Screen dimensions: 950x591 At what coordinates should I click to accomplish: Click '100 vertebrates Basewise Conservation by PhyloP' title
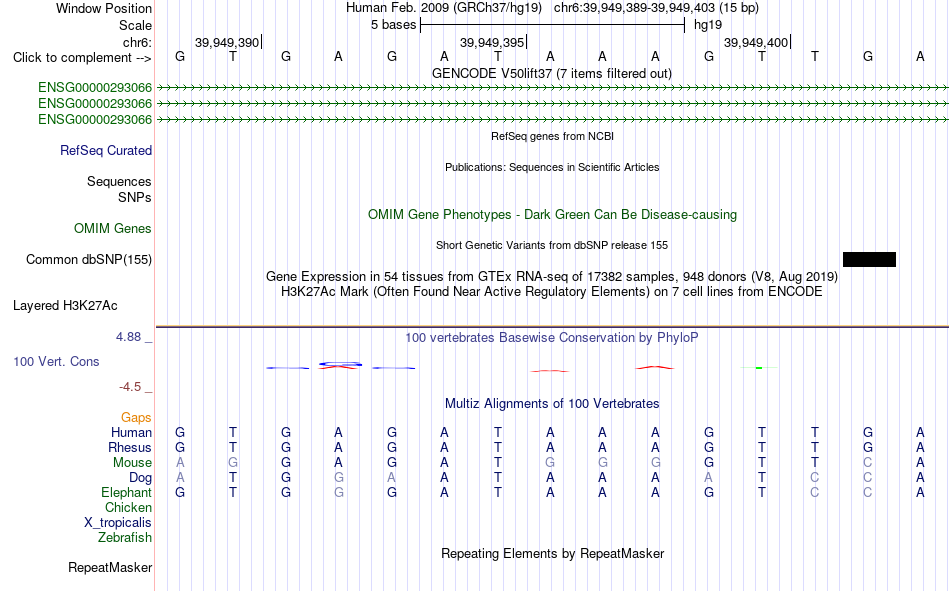[x=552, y=338]
